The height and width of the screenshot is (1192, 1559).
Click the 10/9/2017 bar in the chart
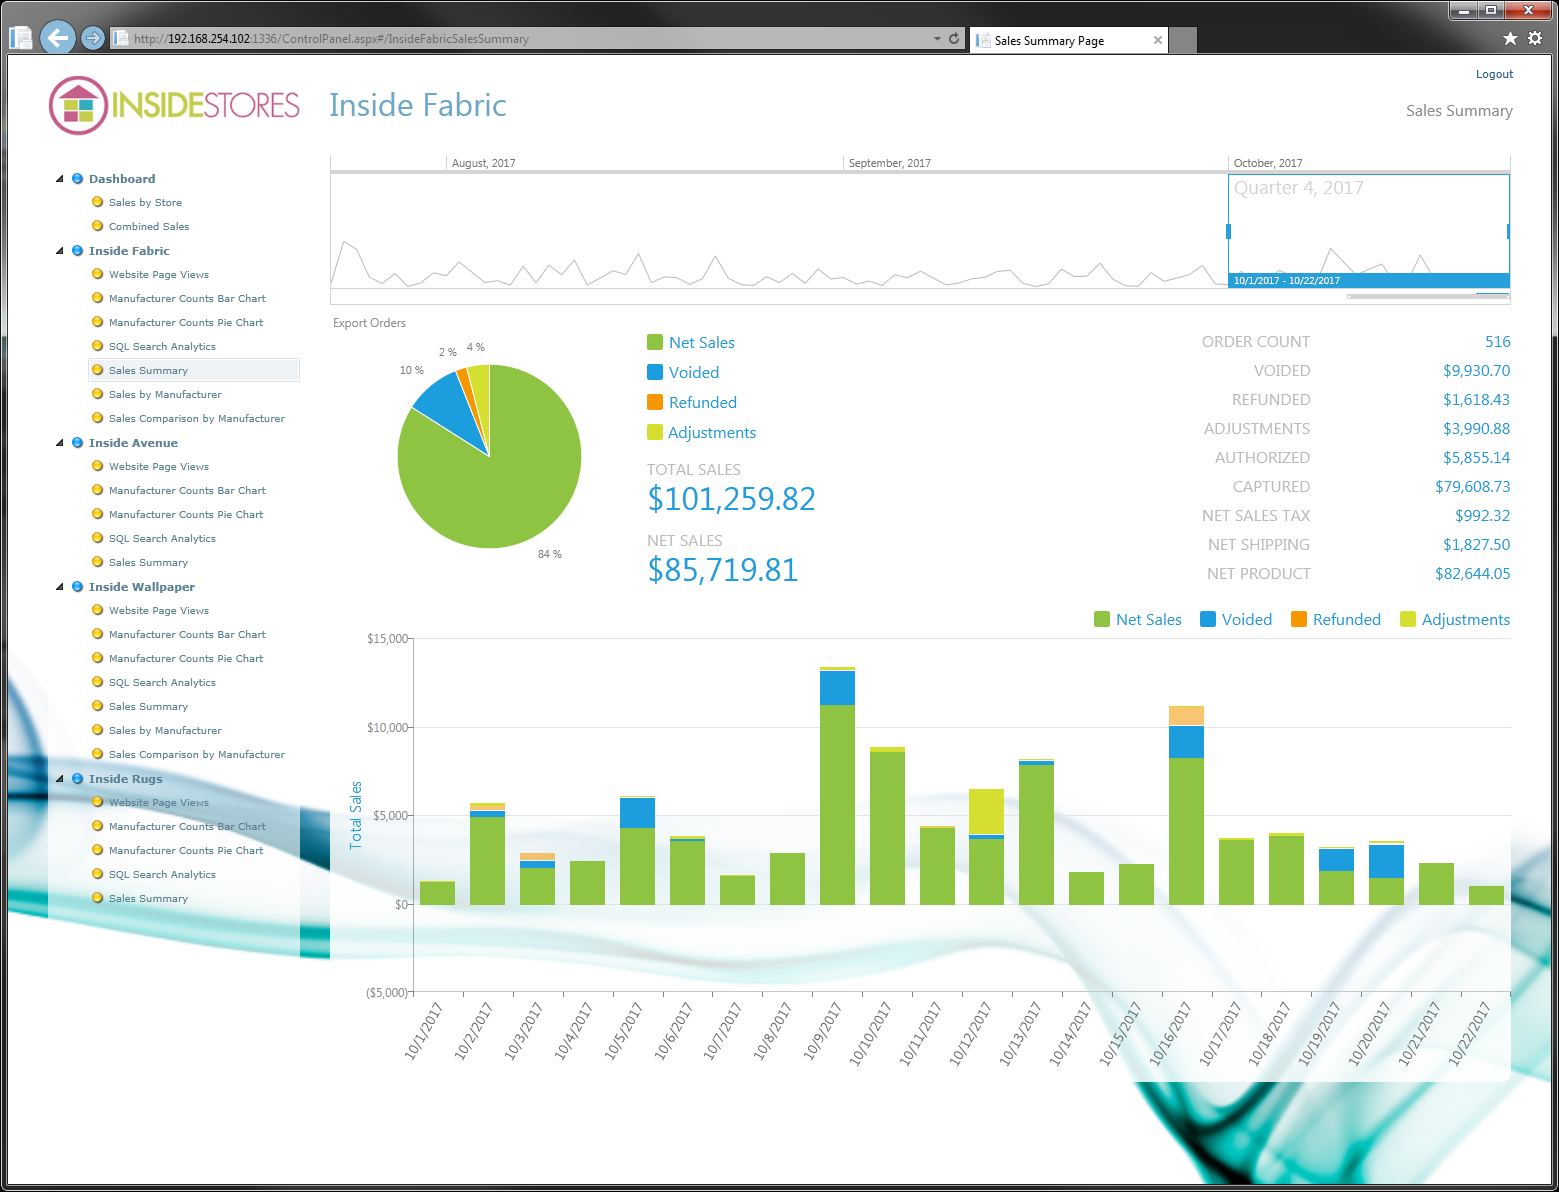point(837,786)
